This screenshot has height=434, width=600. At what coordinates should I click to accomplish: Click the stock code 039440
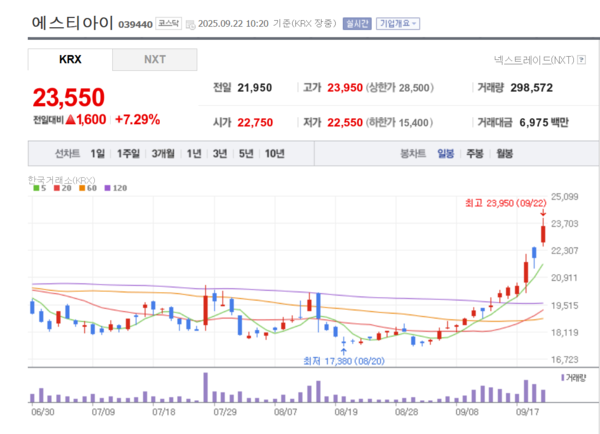click(x=135, y=24)
